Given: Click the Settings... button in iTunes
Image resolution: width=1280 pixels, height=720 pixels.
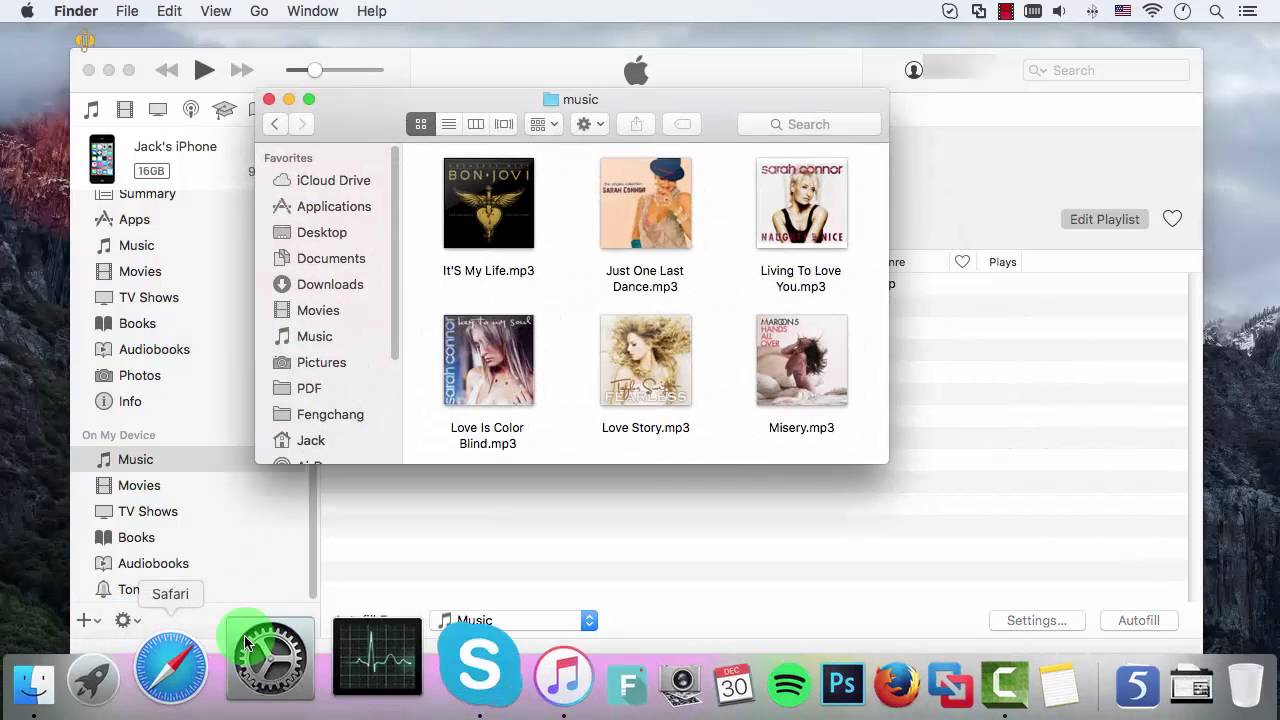Looking at the screenshot, I should coord(1036,620).
